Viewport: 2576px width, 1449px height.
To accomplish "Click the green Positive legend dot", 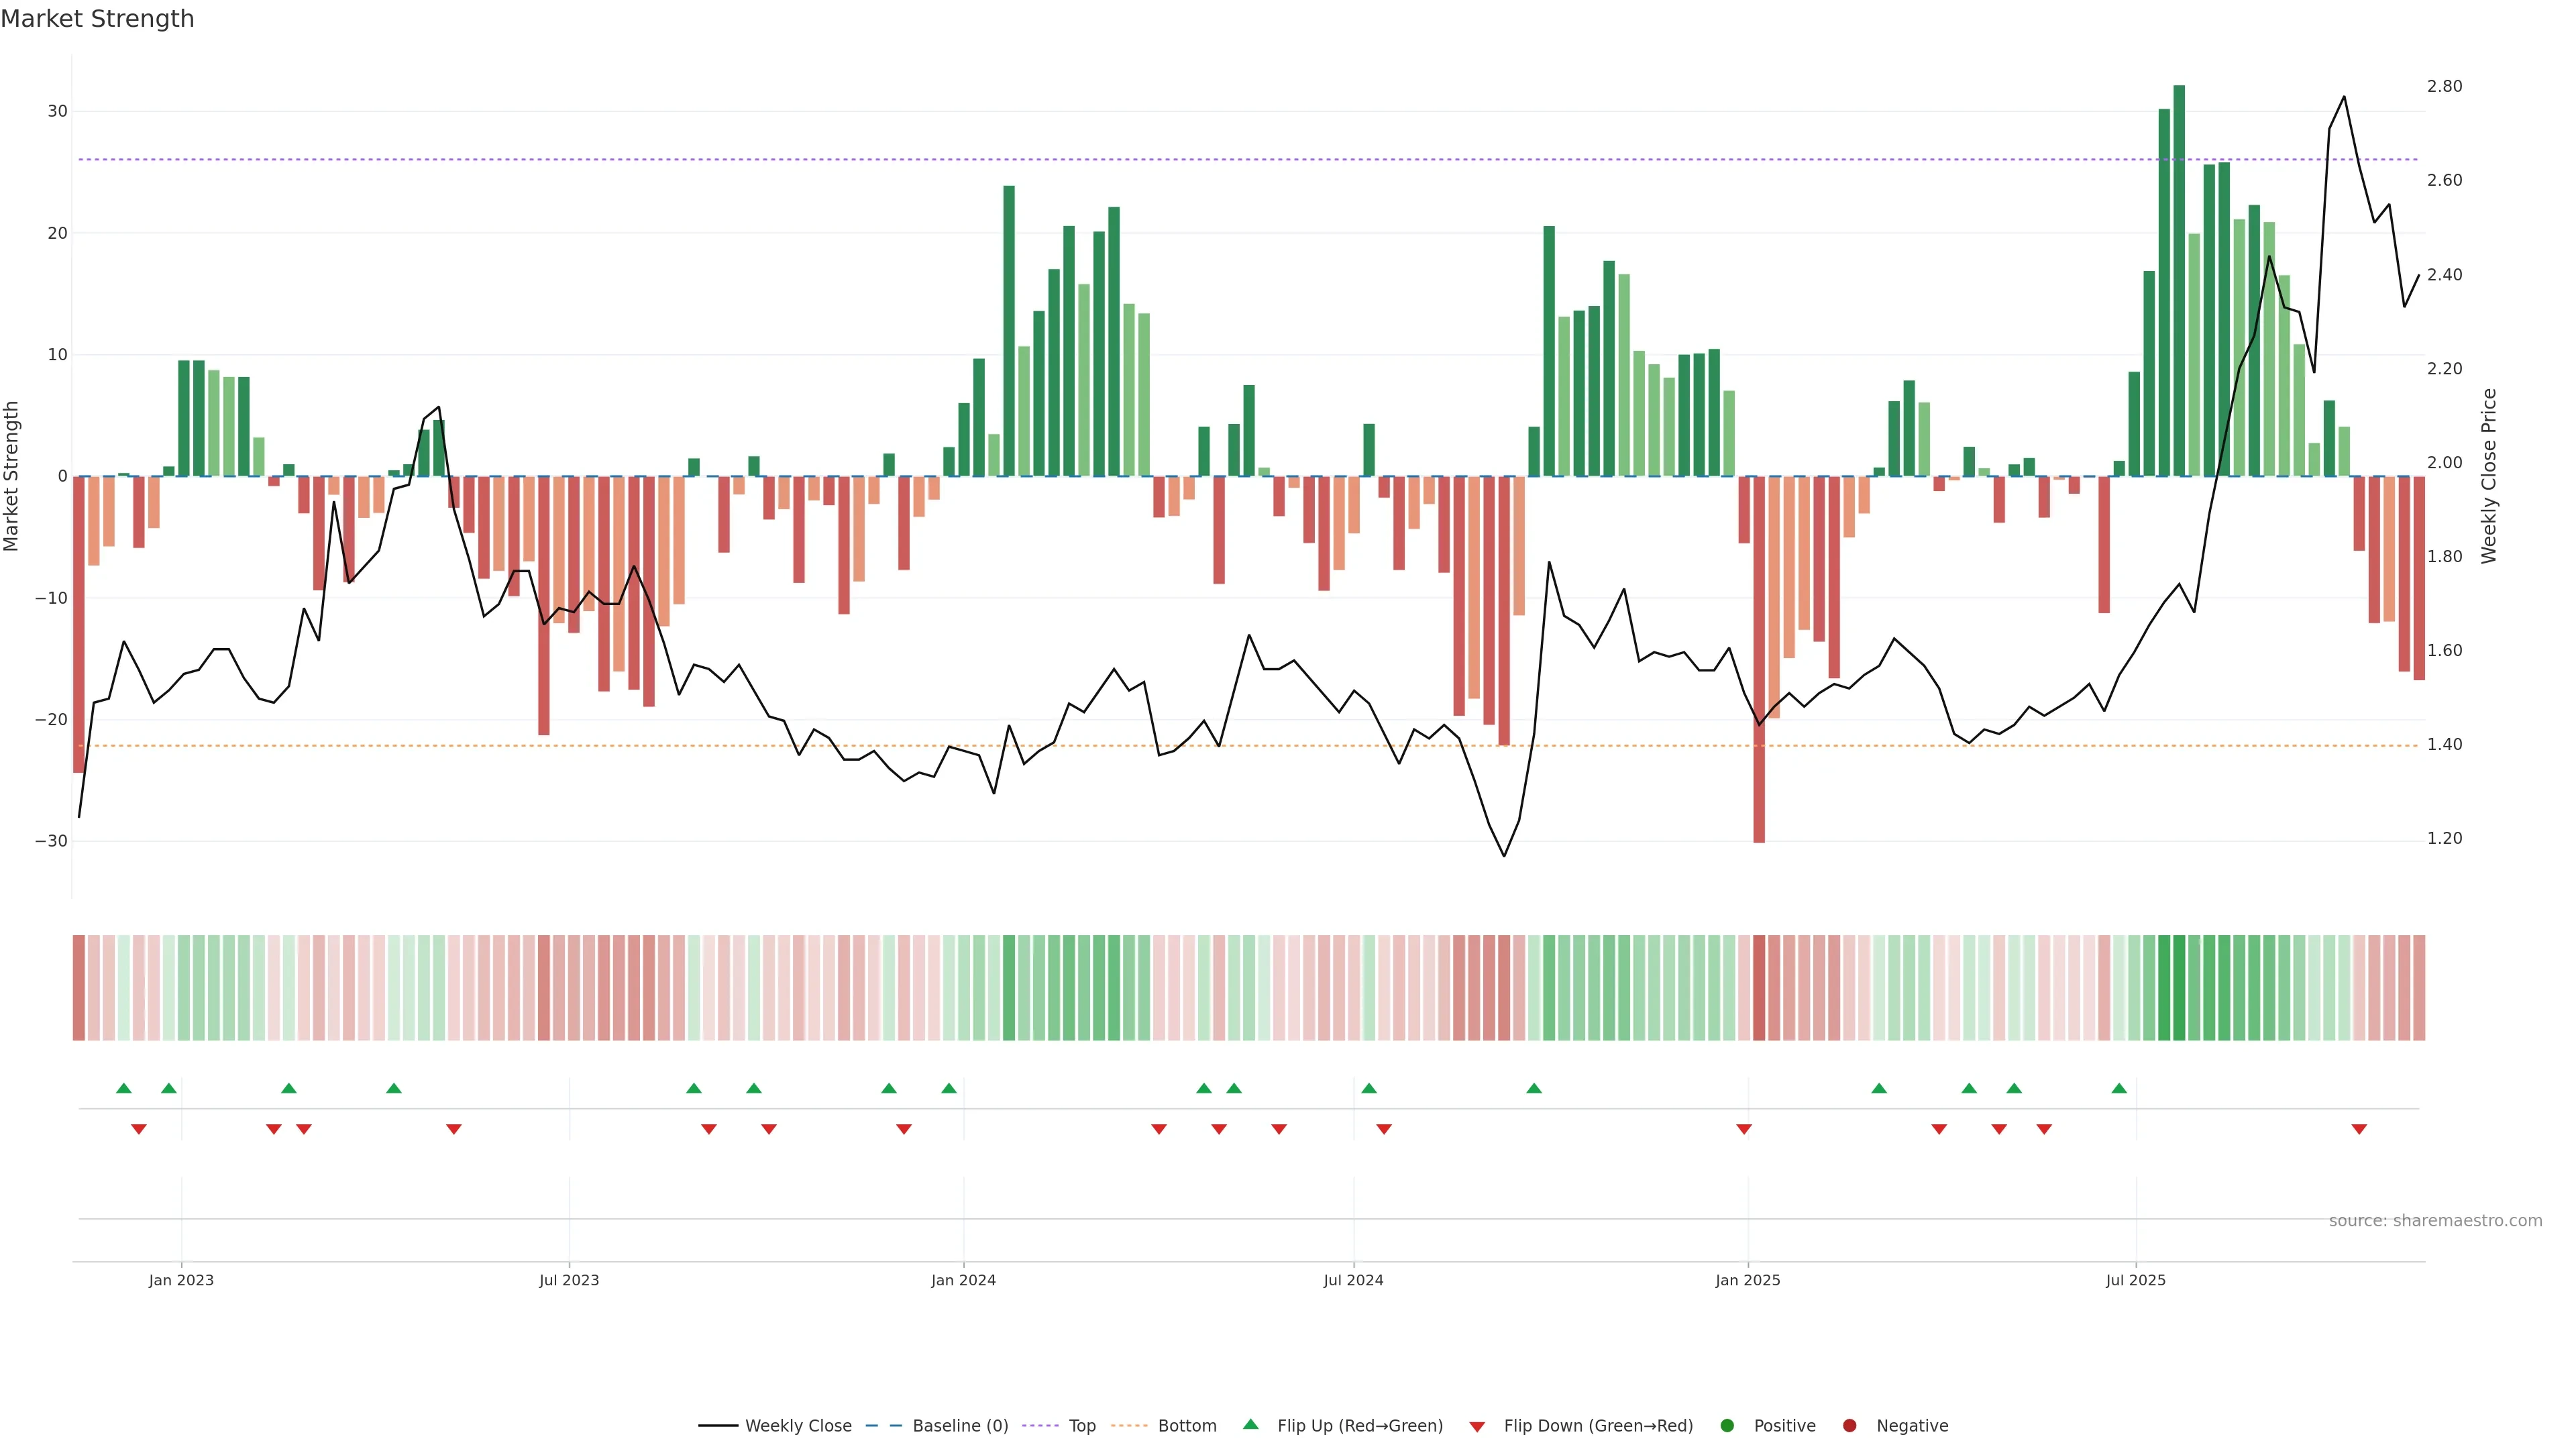I will (x=1727, y=1426).
